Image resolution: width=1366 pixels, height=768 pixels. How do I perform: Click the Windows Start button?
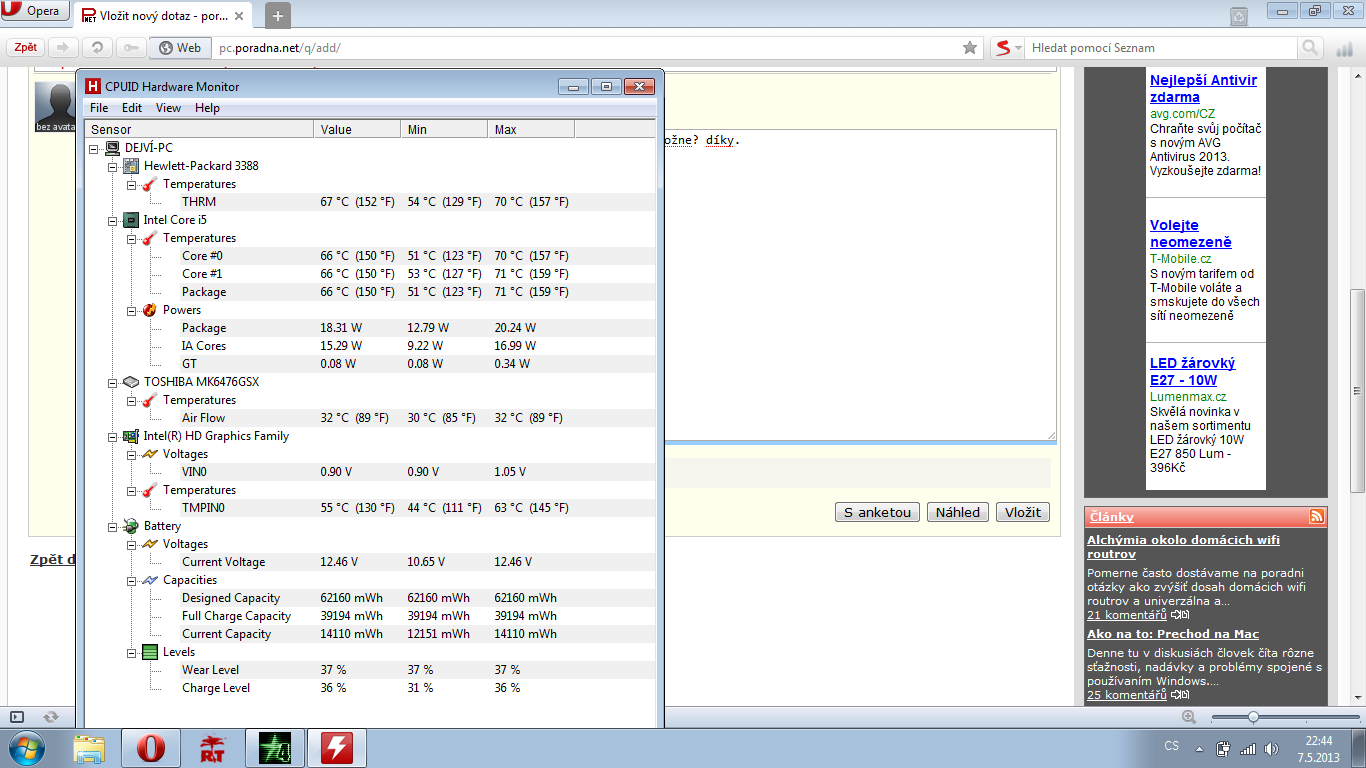[x=25, y=748]
